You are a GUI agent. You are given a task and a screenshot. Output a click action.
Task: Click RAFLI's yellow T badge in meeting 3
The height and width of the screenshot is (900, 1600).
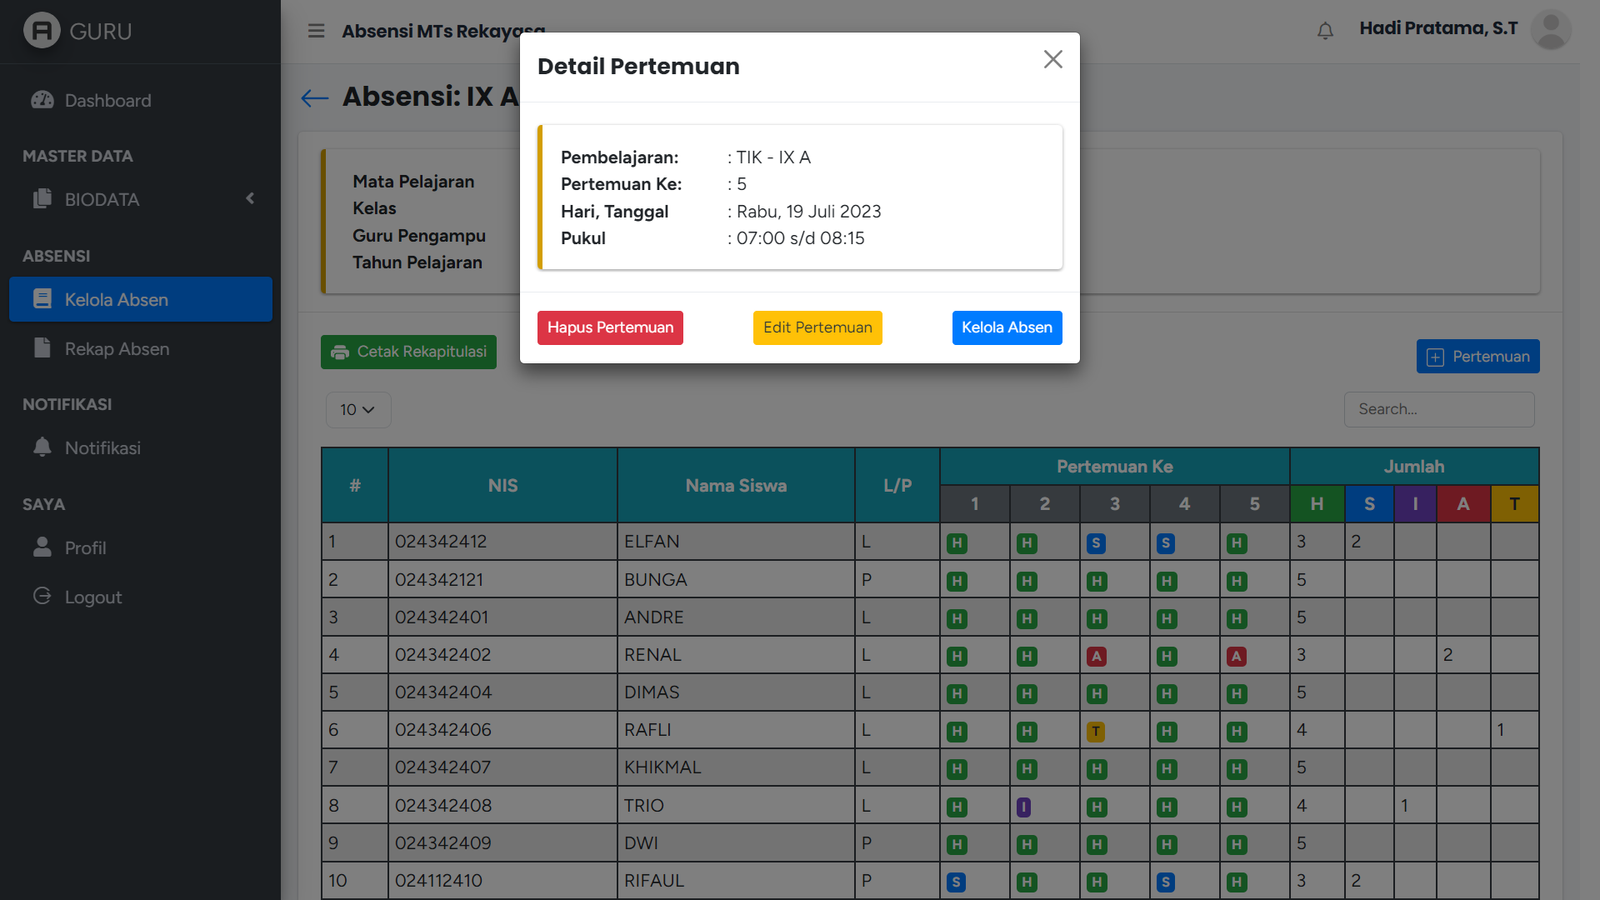(1096, 731)
